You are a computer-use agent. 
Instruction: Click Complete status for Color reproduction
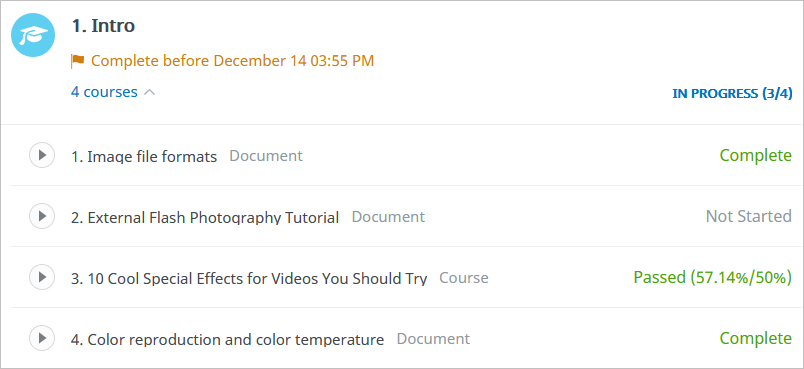point(756,338)
